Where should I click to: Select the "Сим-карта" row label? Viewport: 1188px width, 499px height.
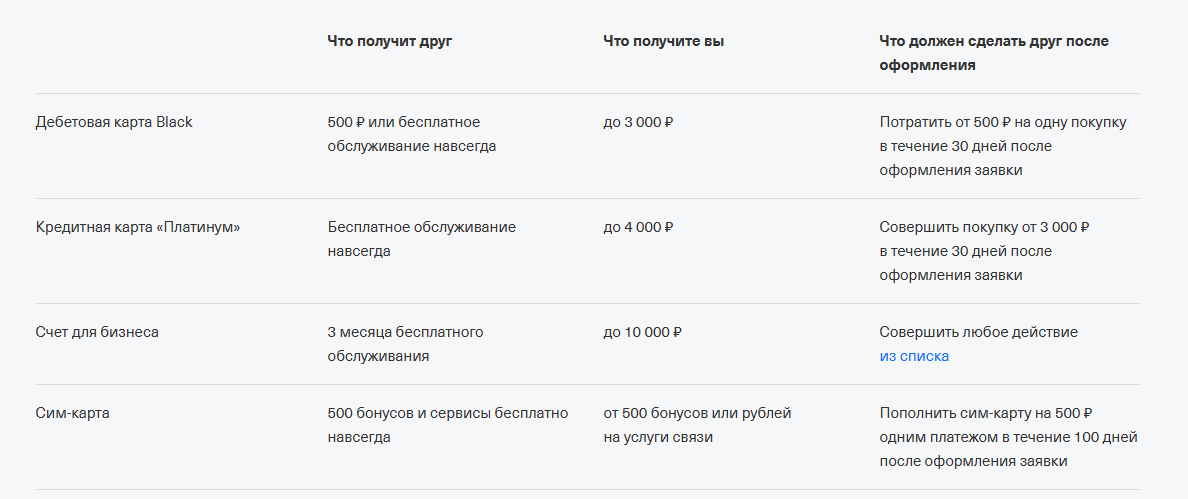73,413
